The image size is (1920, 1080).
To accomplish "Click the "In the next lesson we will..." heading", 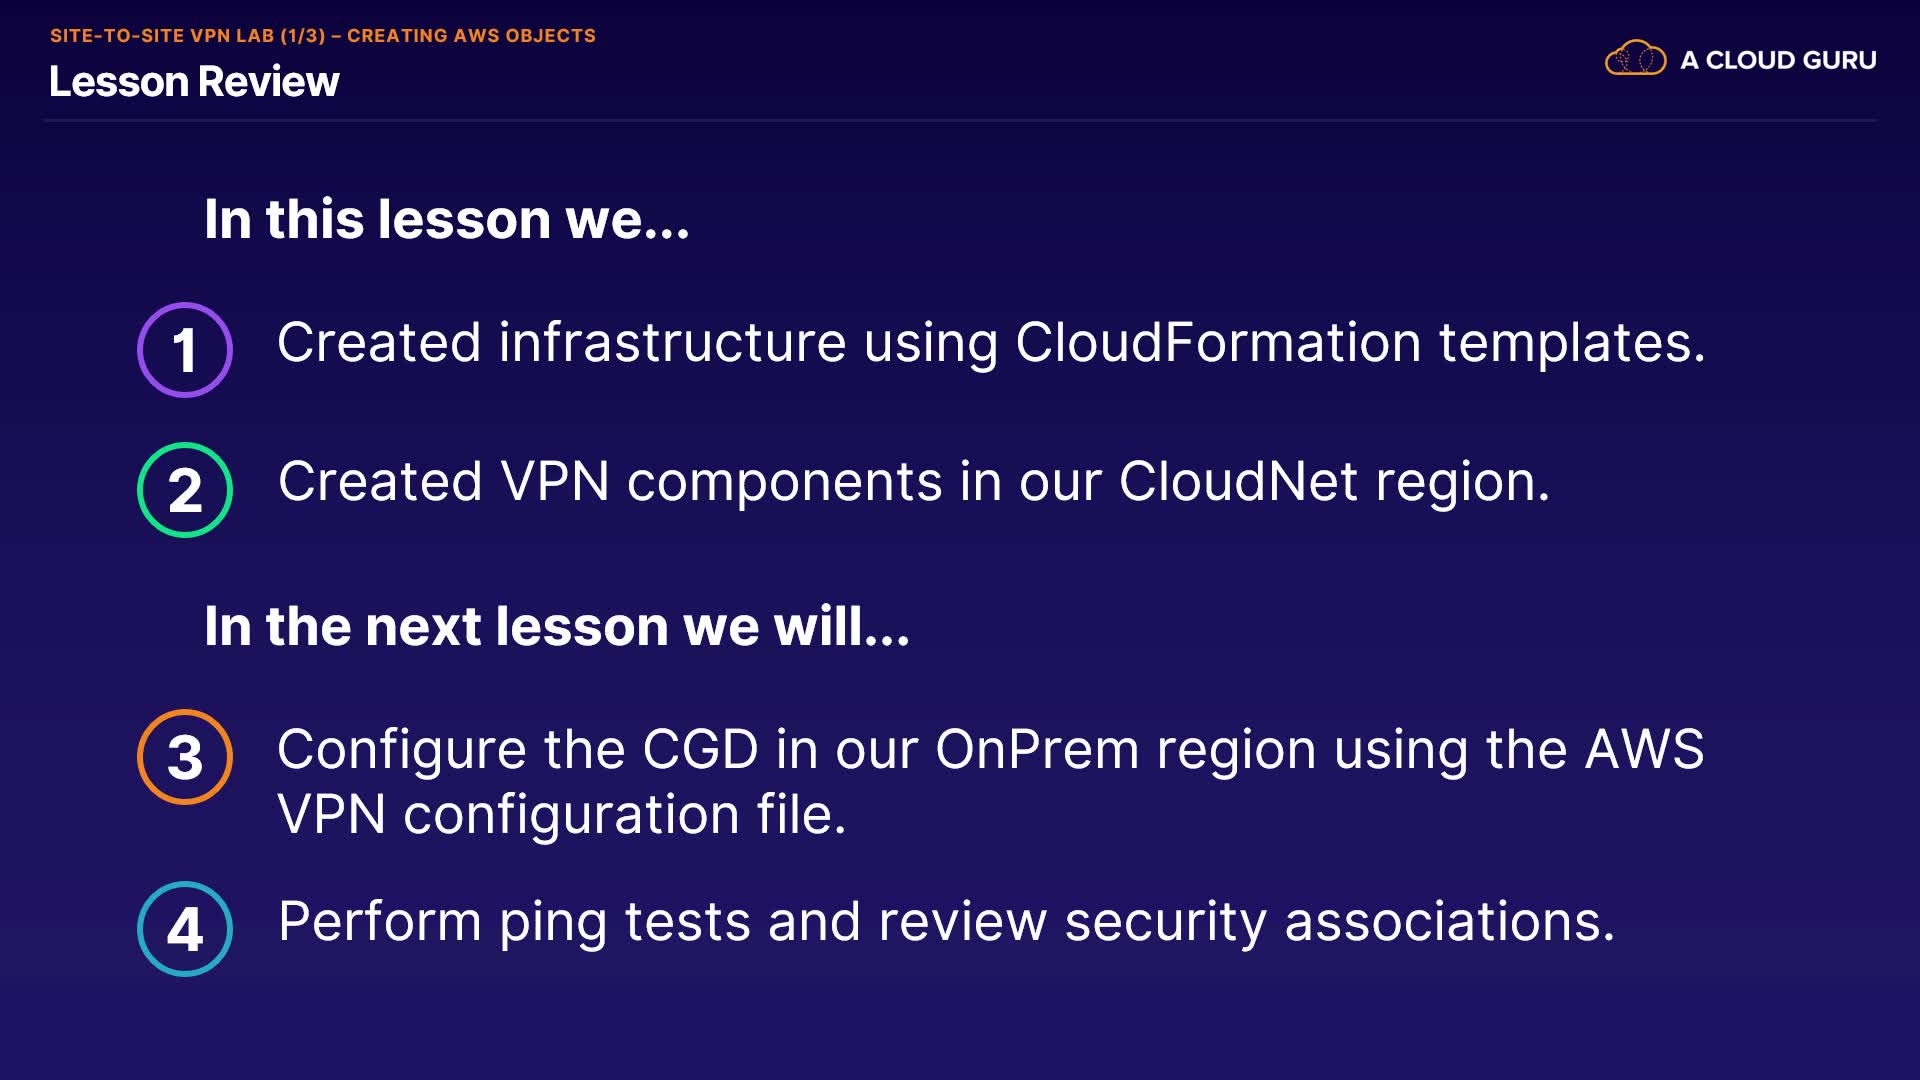I will (556, 626).
